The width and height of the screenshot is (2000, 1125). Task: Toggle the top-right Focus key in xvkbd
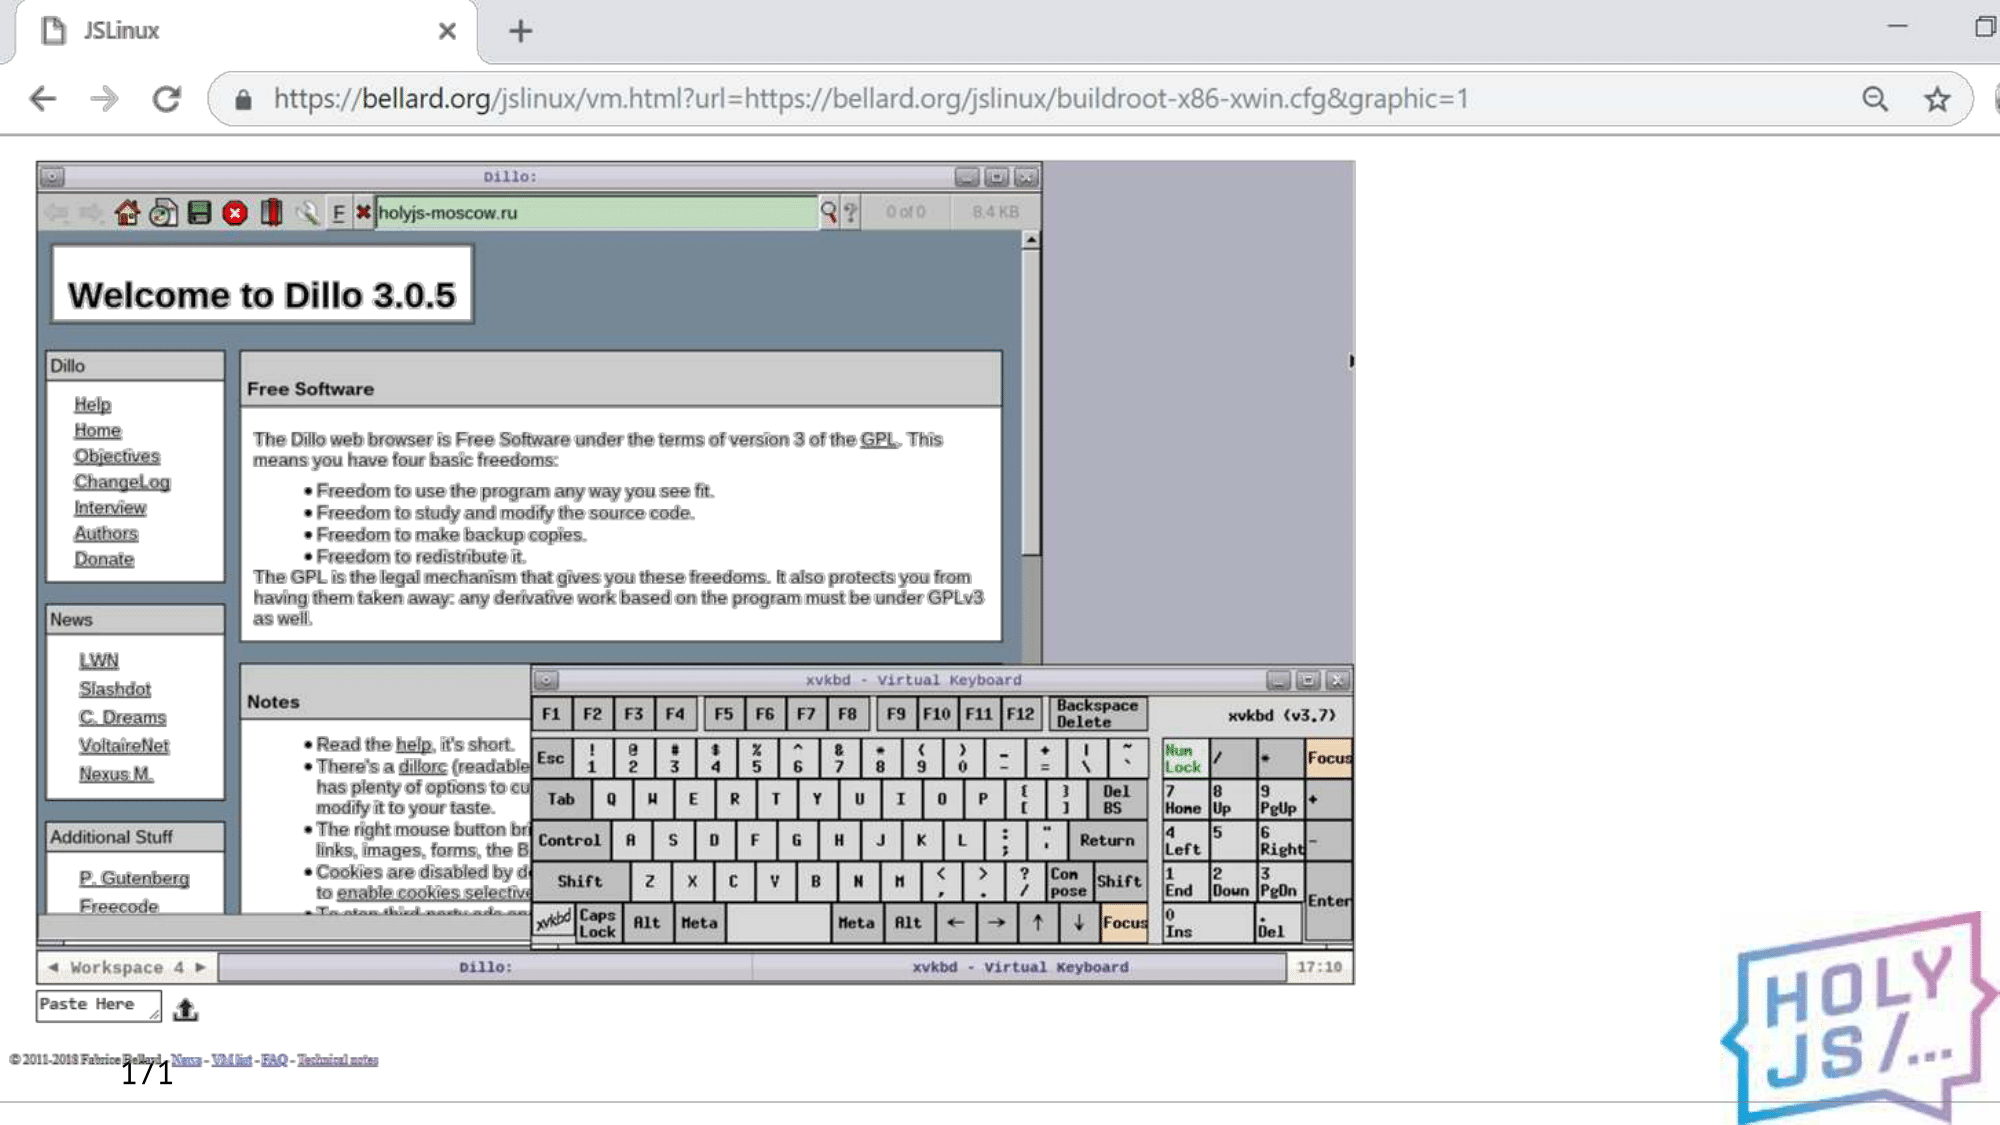pyautogui.click(x=1328, y=758)
